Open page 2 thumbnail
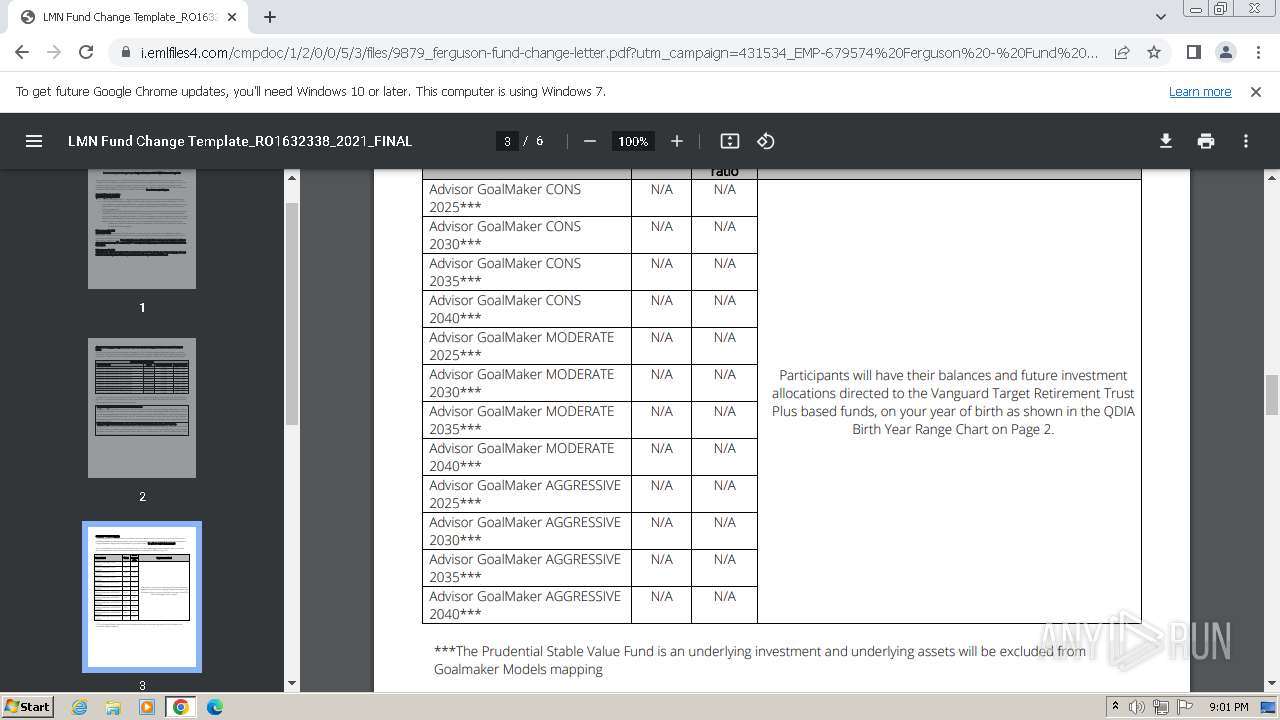 click(142, 408)
